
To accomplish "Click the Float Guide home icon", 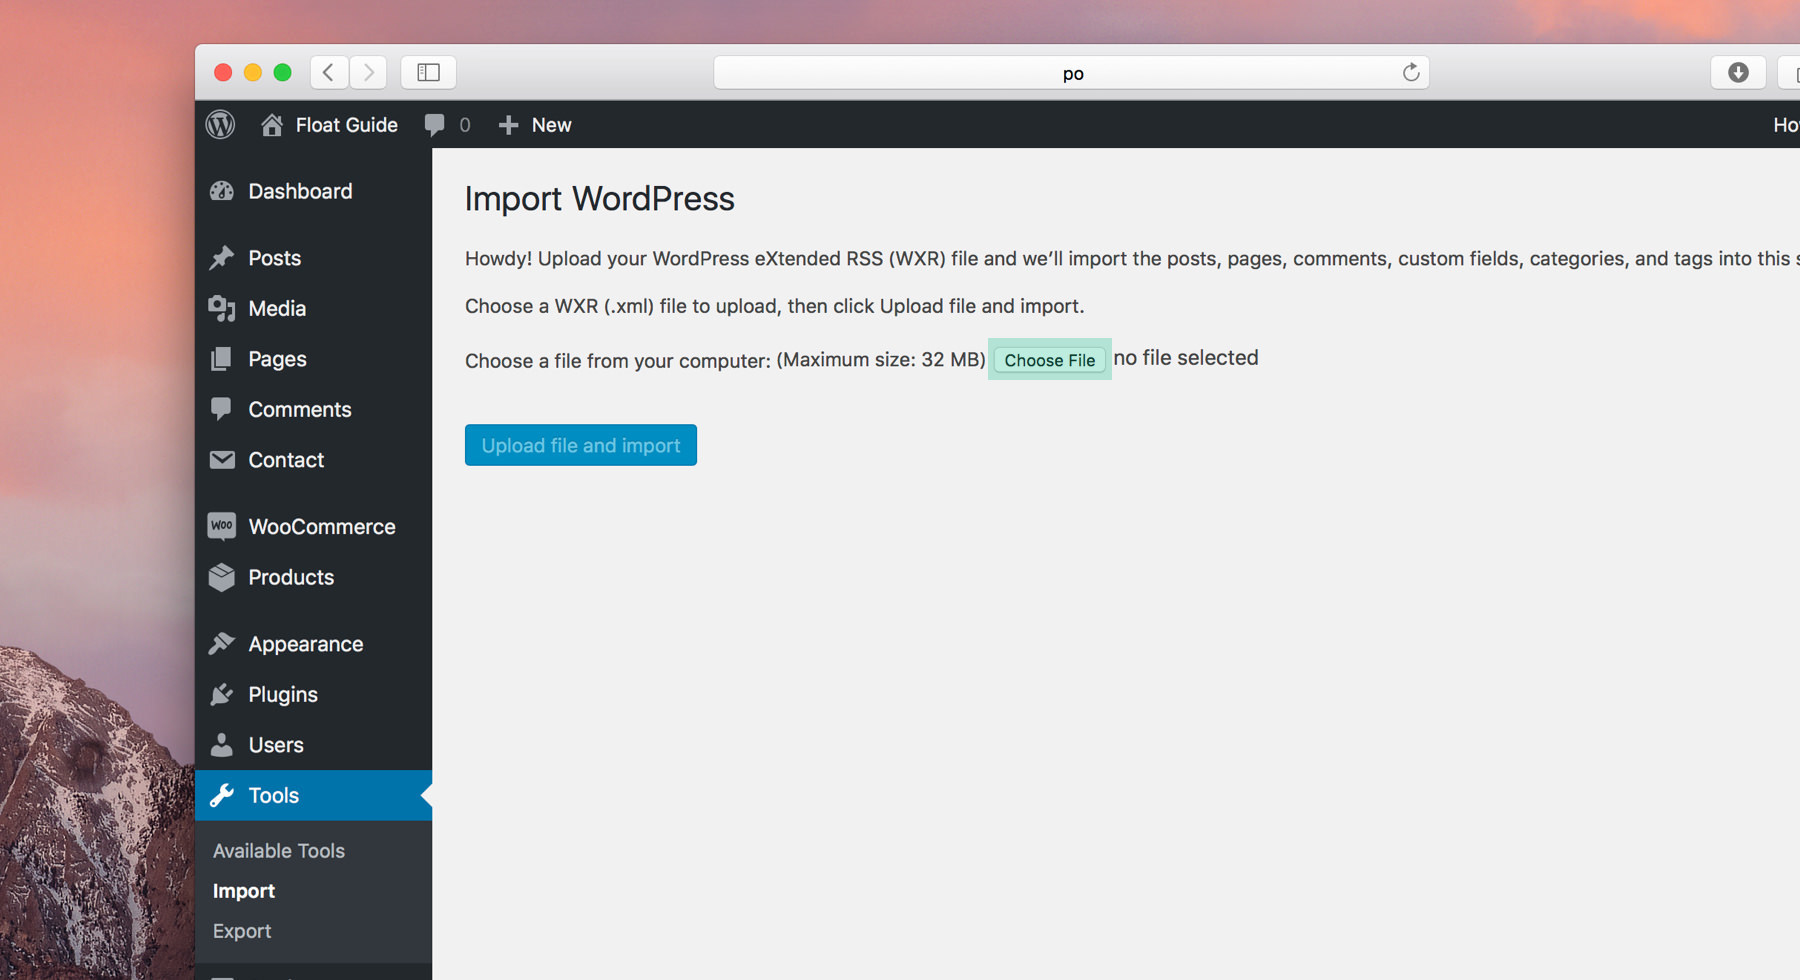I will click(x=271, y=124).
